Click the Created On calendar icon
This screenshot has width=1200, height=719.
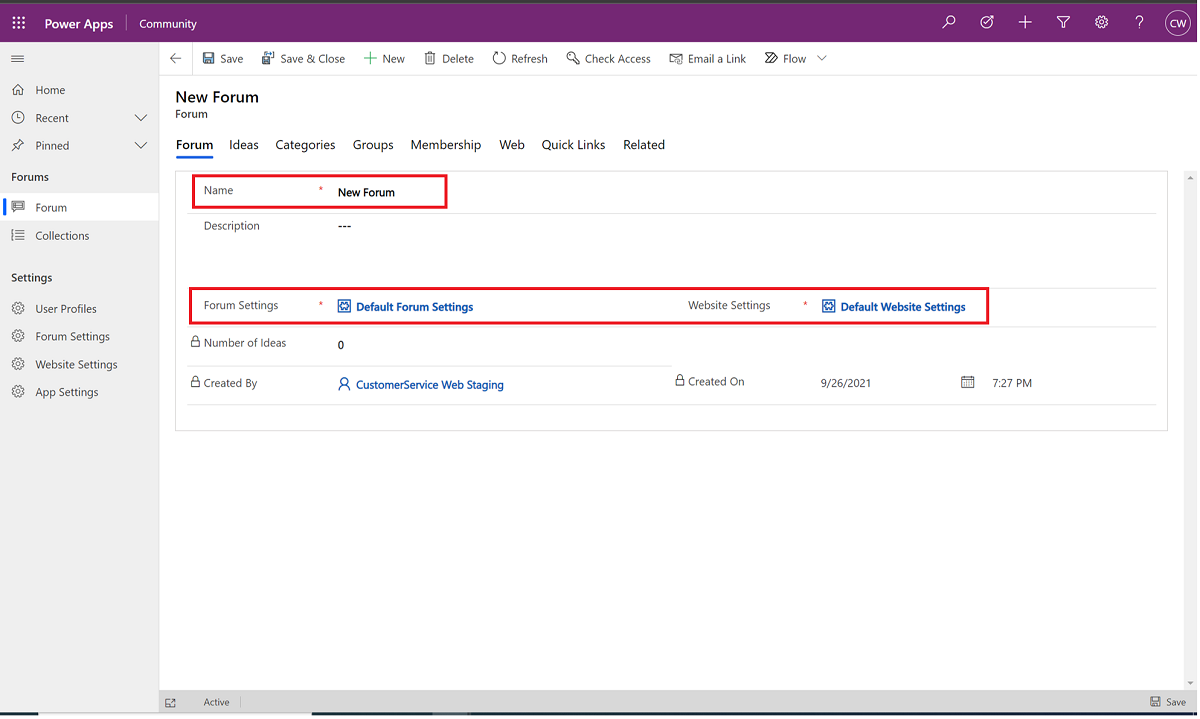[967, 383]
